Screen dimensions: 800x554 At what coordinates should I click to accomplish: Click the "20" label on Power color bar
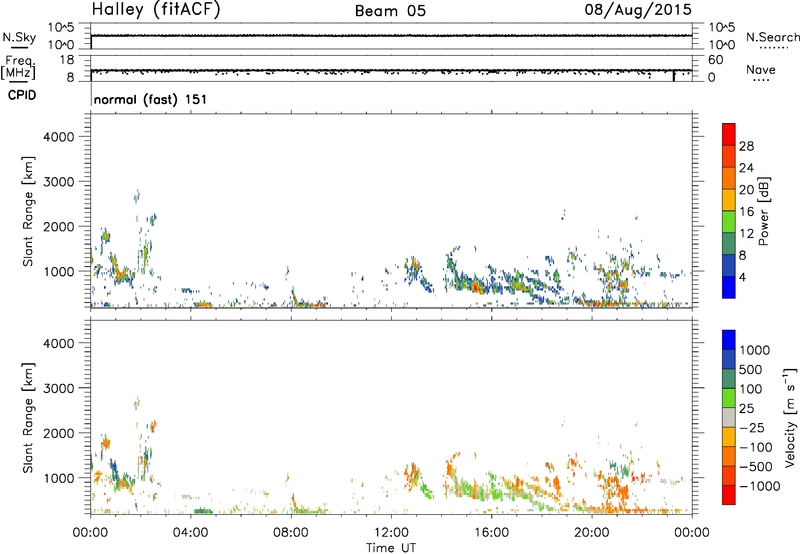[x=746, y=190]
